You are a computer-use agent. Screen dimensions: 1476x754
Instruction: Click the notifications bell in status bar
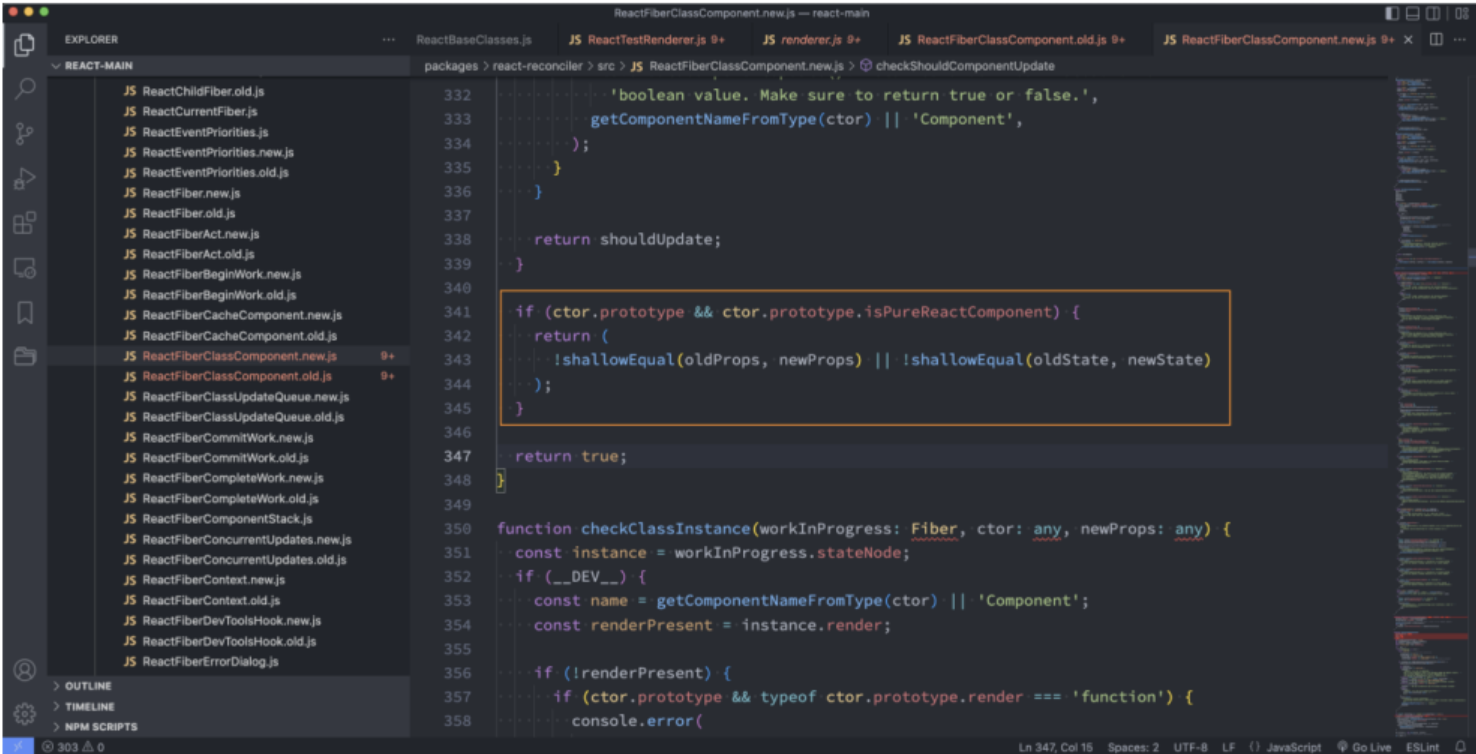pos(1460,746)
